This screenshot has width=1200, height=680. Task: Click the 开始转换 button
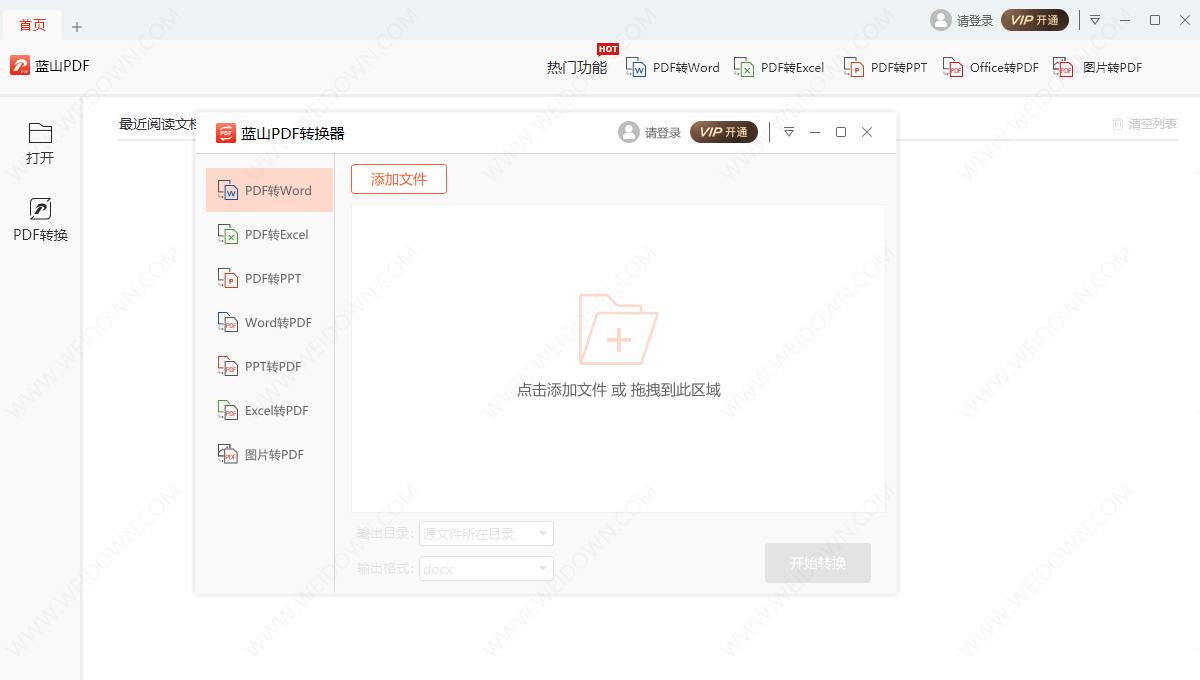point(818,563)
